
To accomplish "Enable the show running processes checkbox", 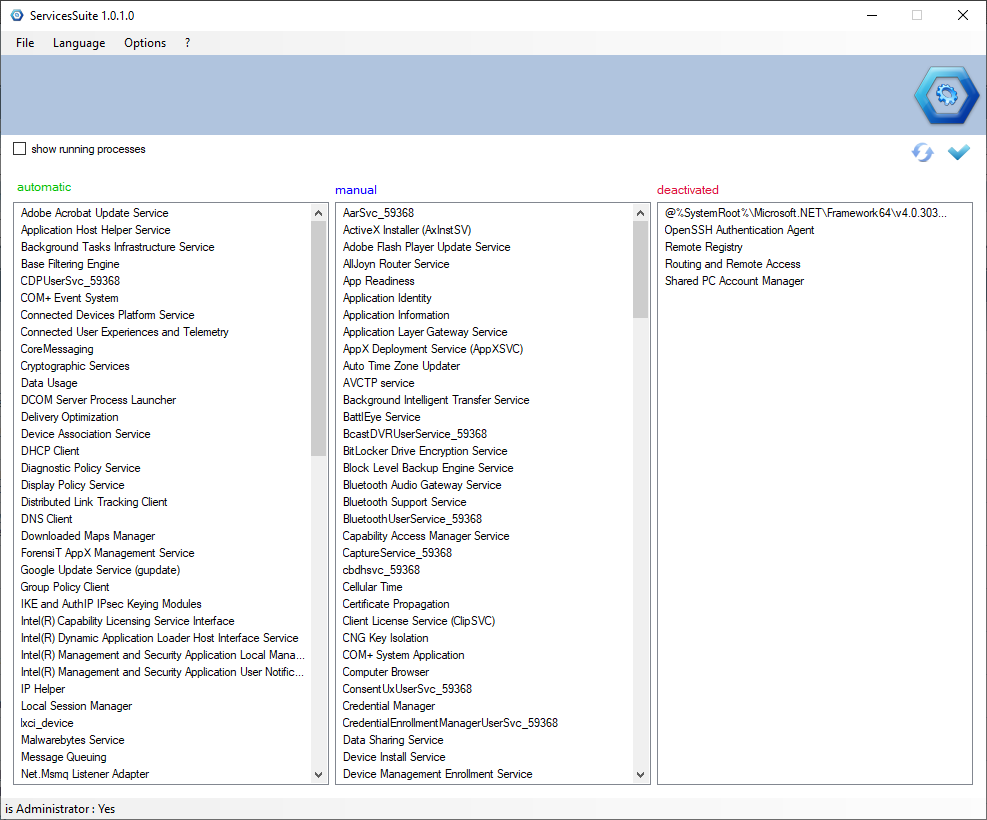I will coord(20,149).
